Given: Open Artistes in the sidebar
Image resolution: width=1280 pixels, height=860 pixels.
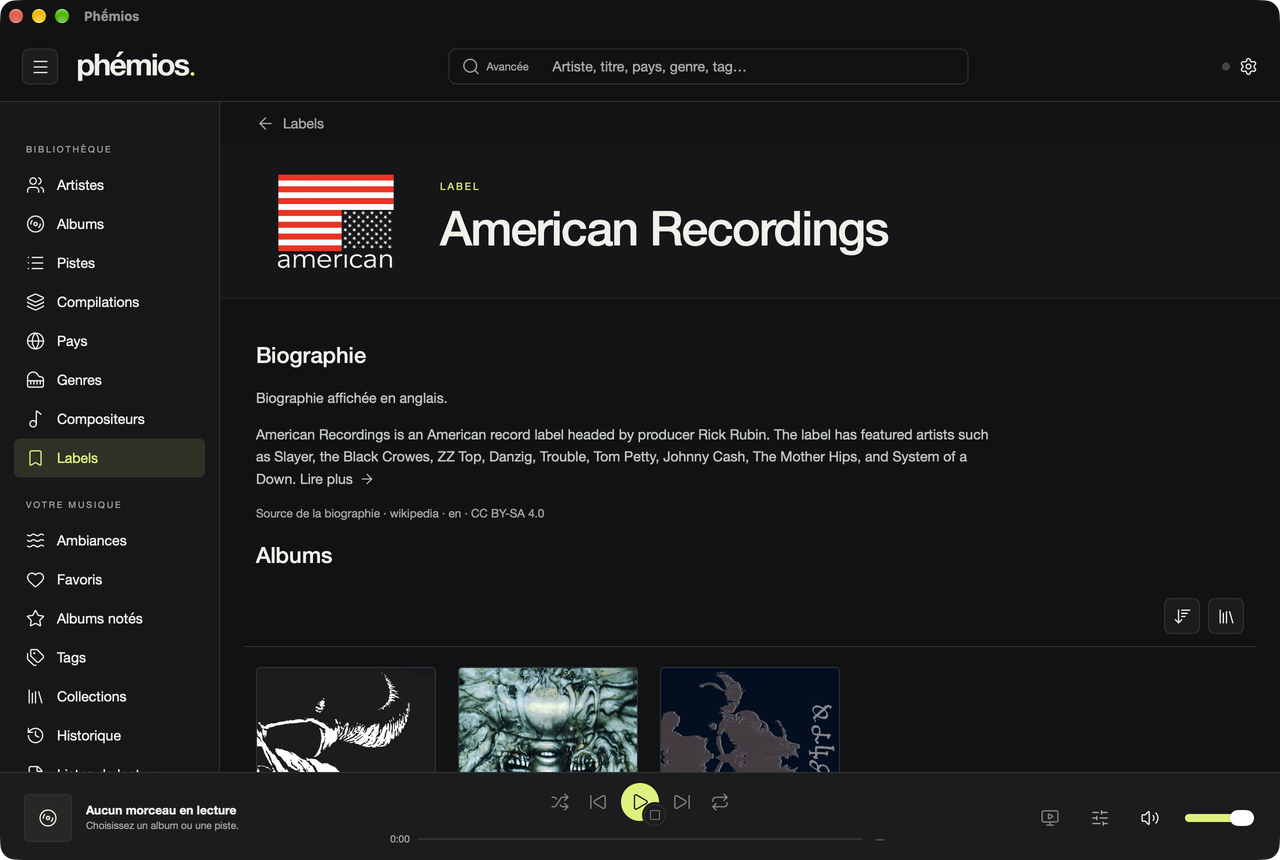Looking at the screenshot, I should 110,185.
